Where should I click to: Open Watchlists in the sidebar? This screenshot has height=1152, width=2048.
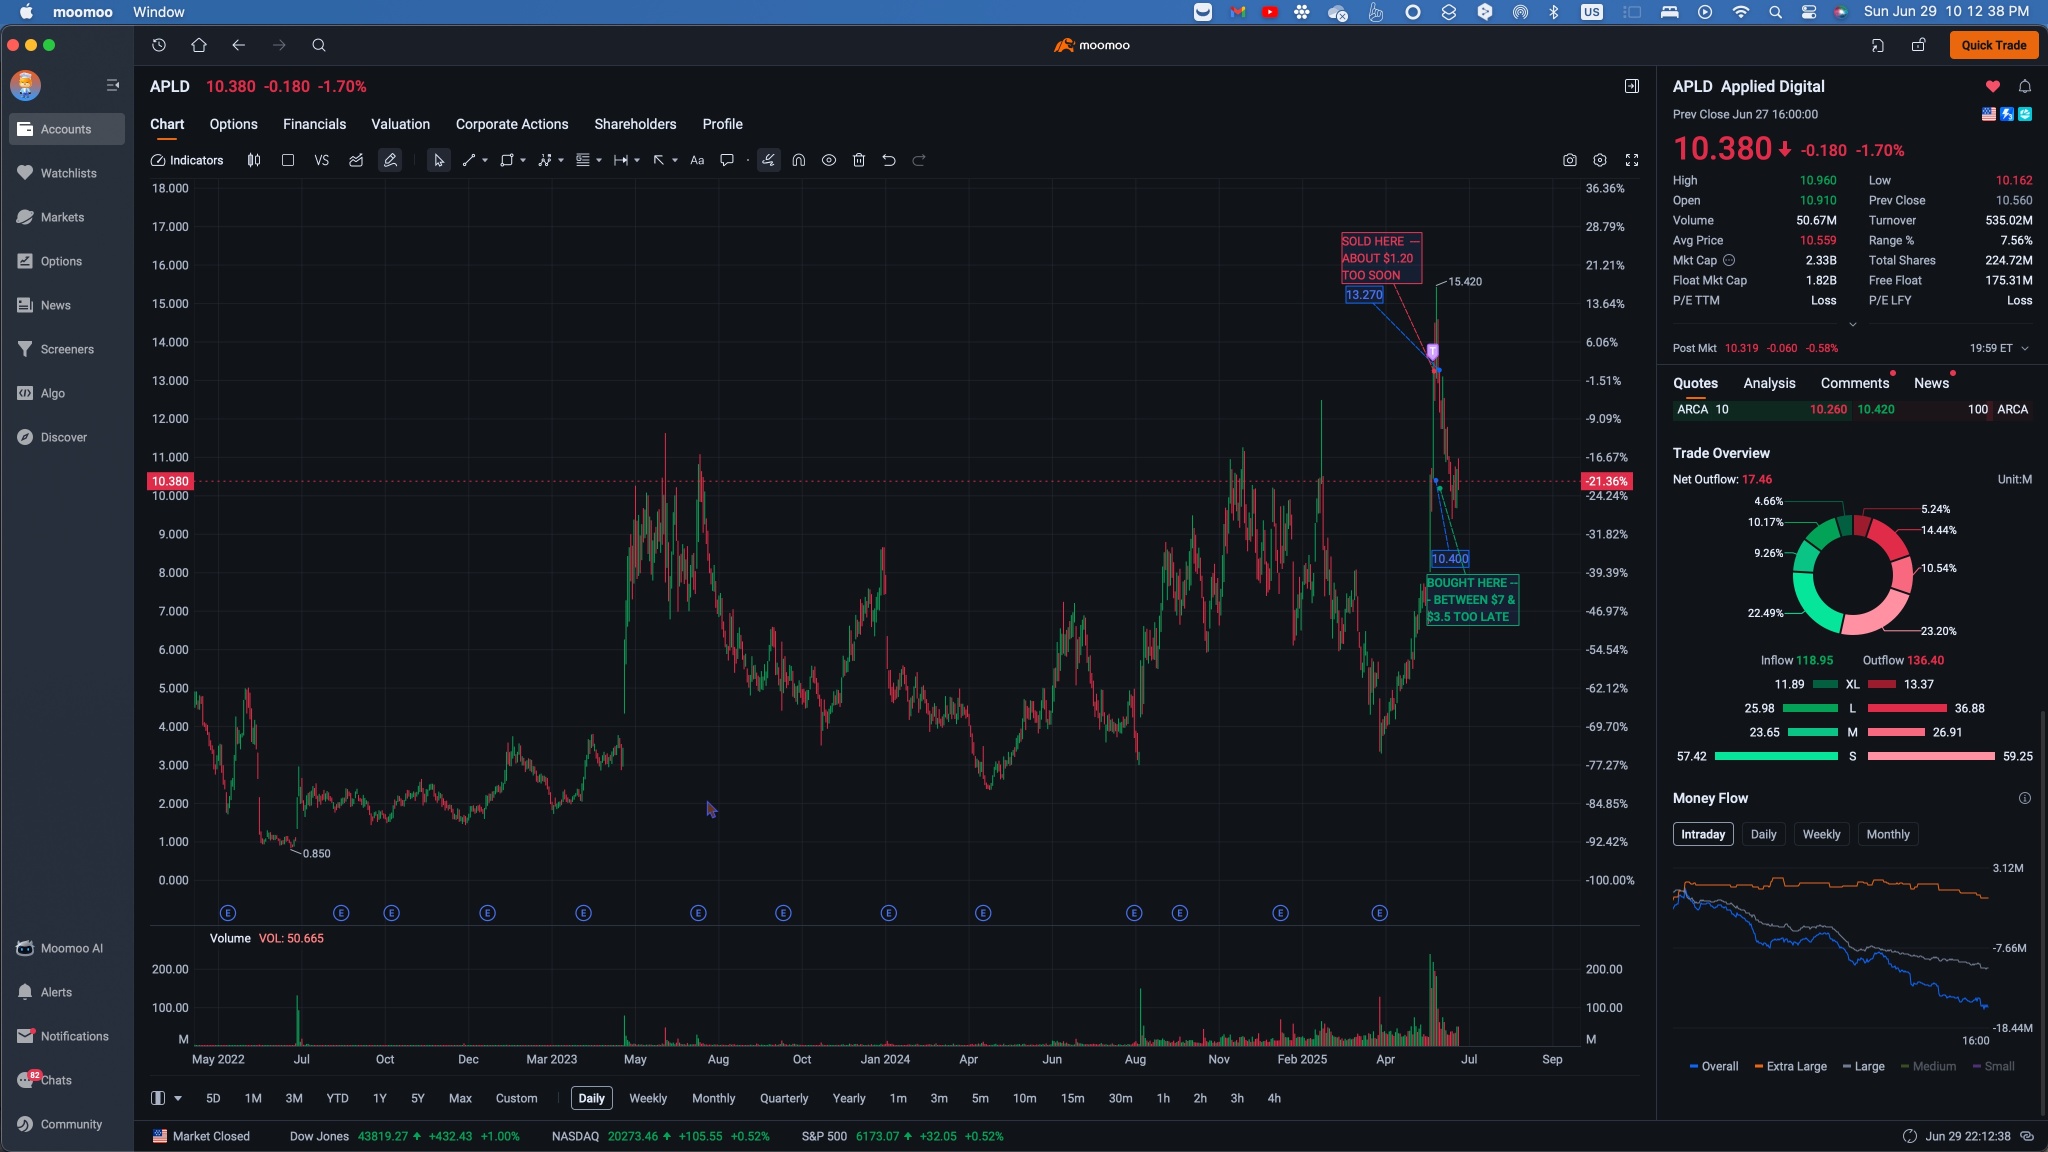(x=67, y=173)
